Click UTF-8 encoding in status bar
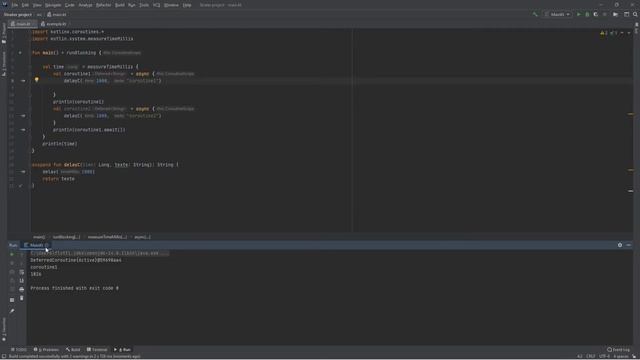The height and width of the screenshot is (360, 640). [604, 356]
